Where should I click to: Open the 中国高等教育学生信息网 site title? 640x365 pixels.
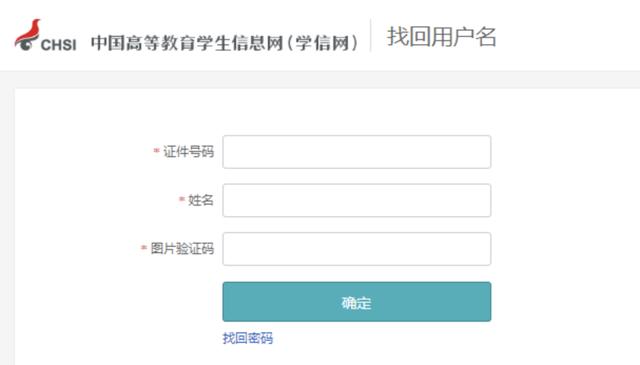pos(187,43)
